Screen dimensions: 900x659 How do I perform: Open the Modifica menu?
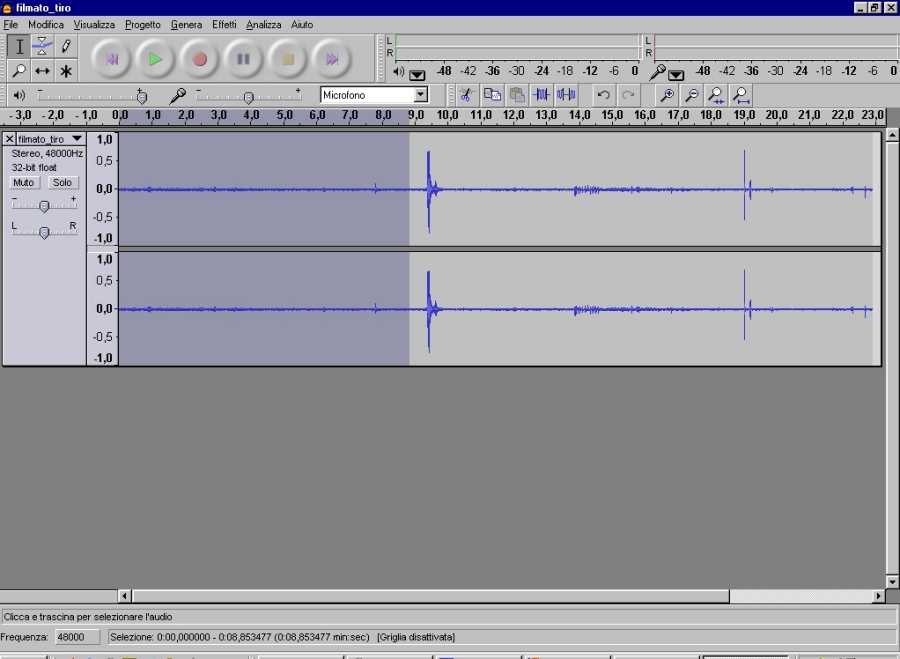46,25
